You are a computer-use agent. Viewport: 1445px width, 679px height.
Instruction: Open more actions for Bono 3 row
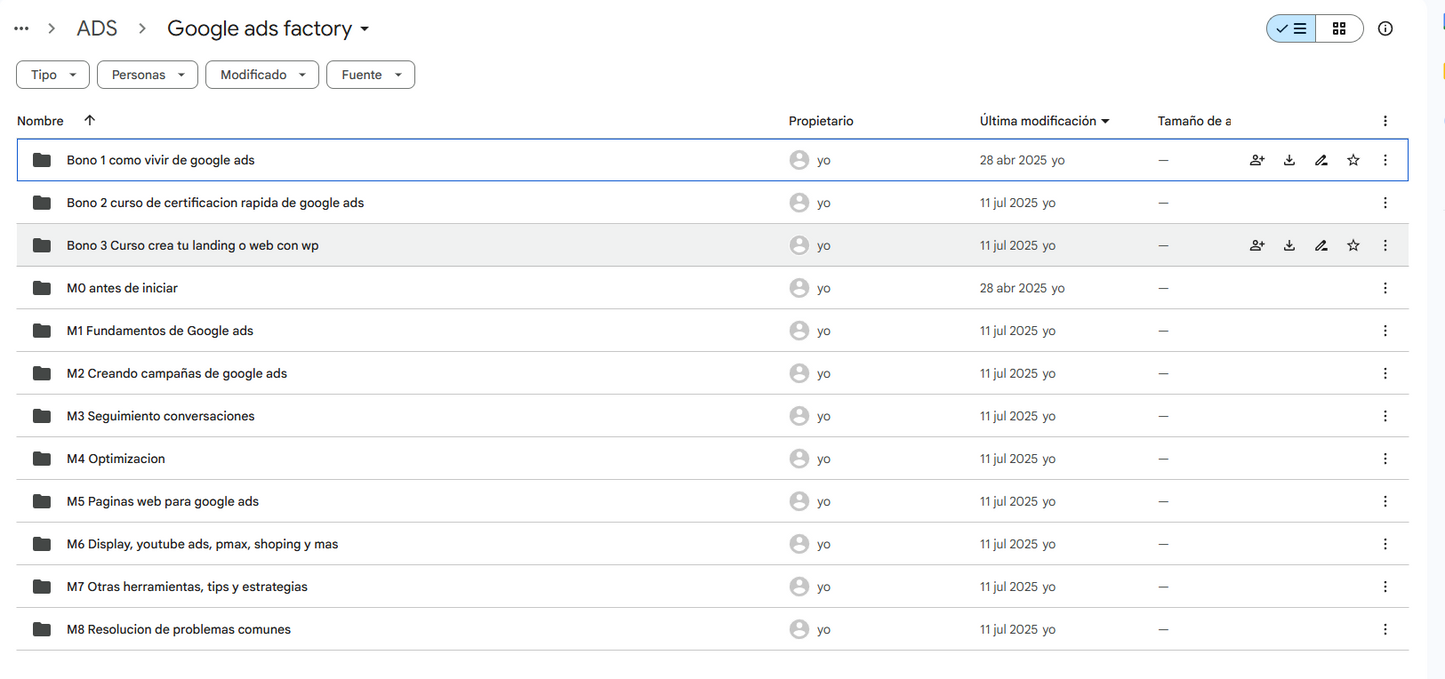[x=1385, y=245]
